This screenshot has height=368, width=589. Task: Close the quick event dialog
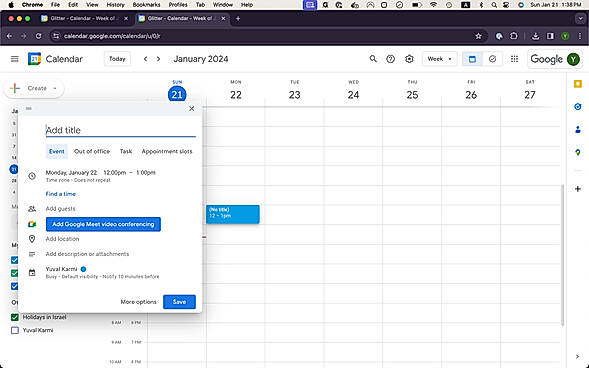[192, 109]
